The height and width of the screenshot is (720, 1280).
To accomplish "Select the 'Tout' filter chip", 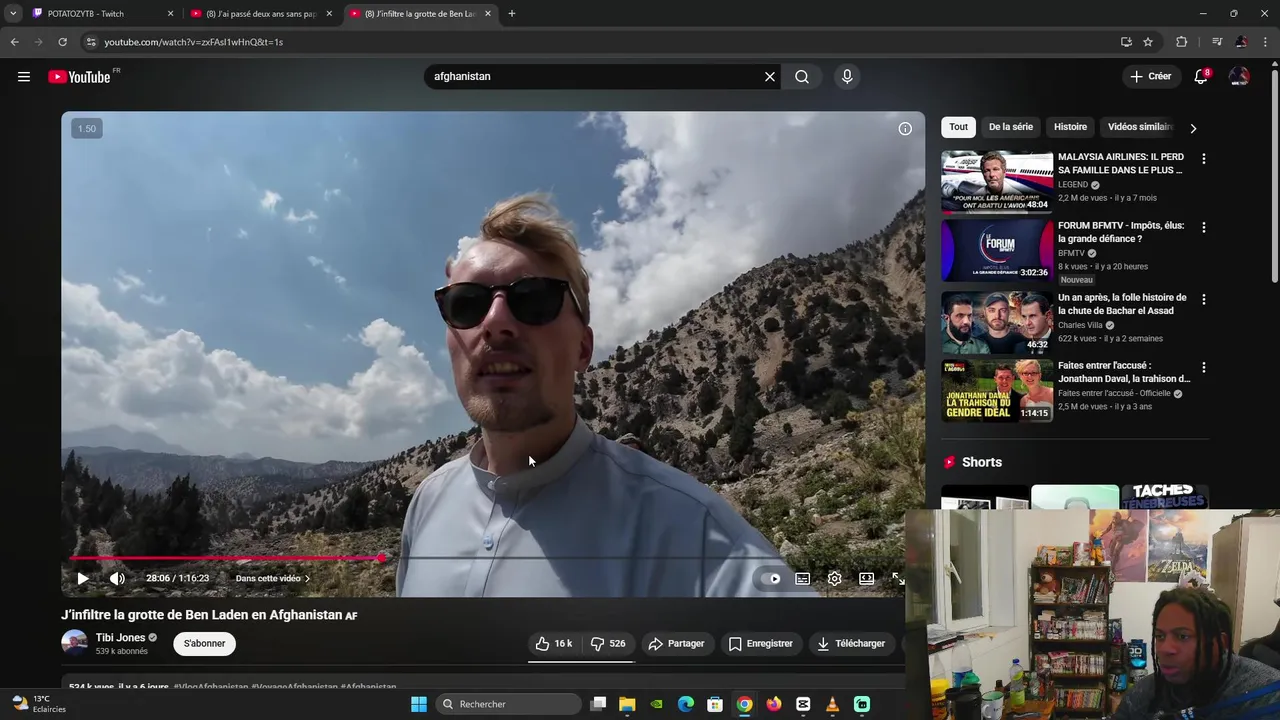I will (958, 127).
